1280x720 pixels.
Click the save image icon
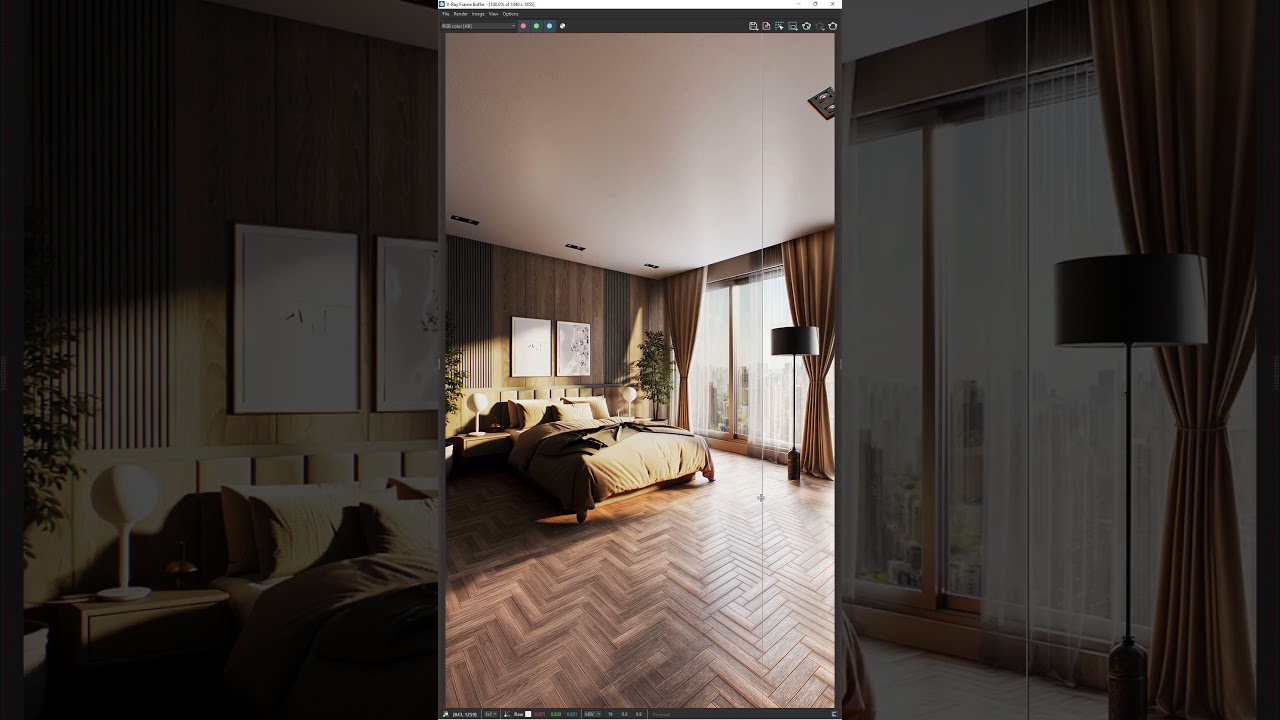pyautogui.click(x=753, y=26)
